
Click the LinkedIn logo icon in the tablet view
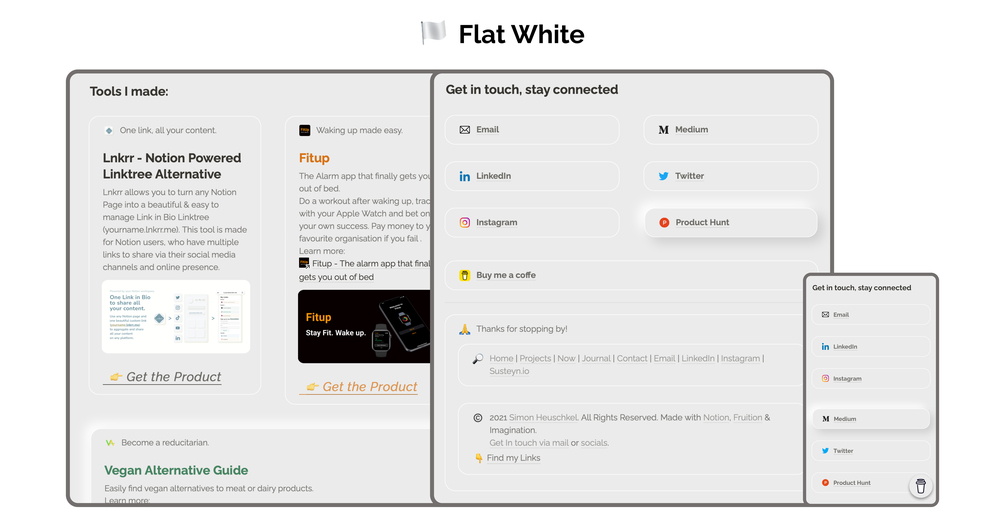pos(465,176)
